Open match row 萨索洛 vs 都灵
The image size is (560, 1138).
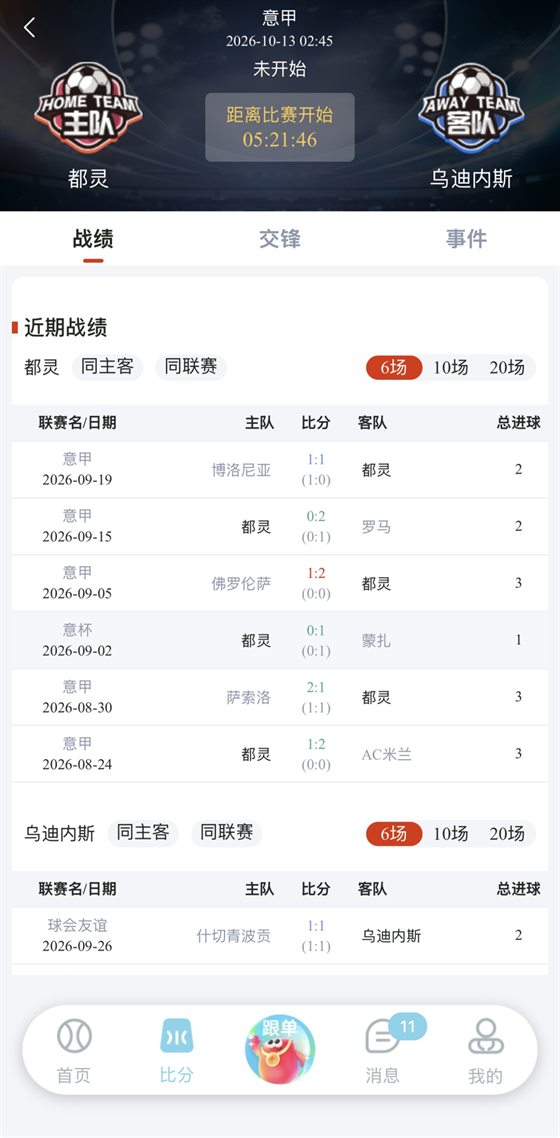click(280, 697)
